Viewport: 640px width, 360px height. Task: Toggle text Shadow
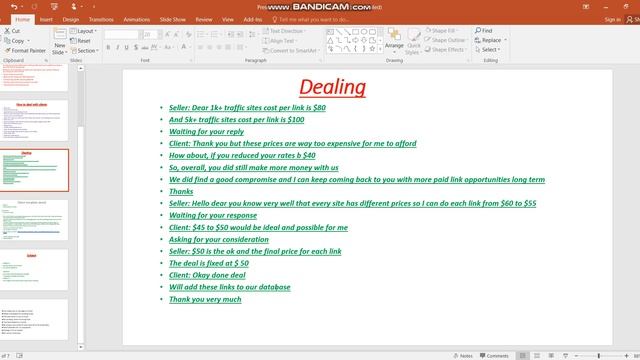[x=136, y=47]
